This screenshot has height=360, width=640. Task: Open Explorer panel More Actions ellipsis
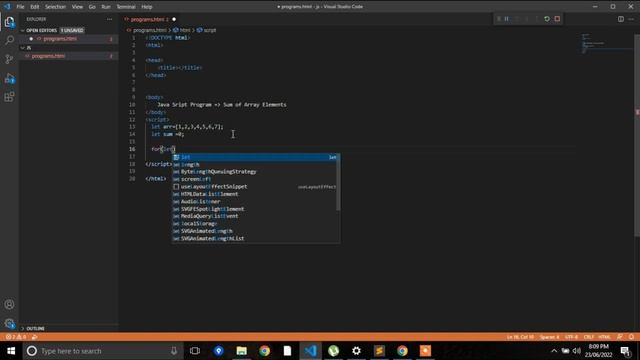click(109, 19)
